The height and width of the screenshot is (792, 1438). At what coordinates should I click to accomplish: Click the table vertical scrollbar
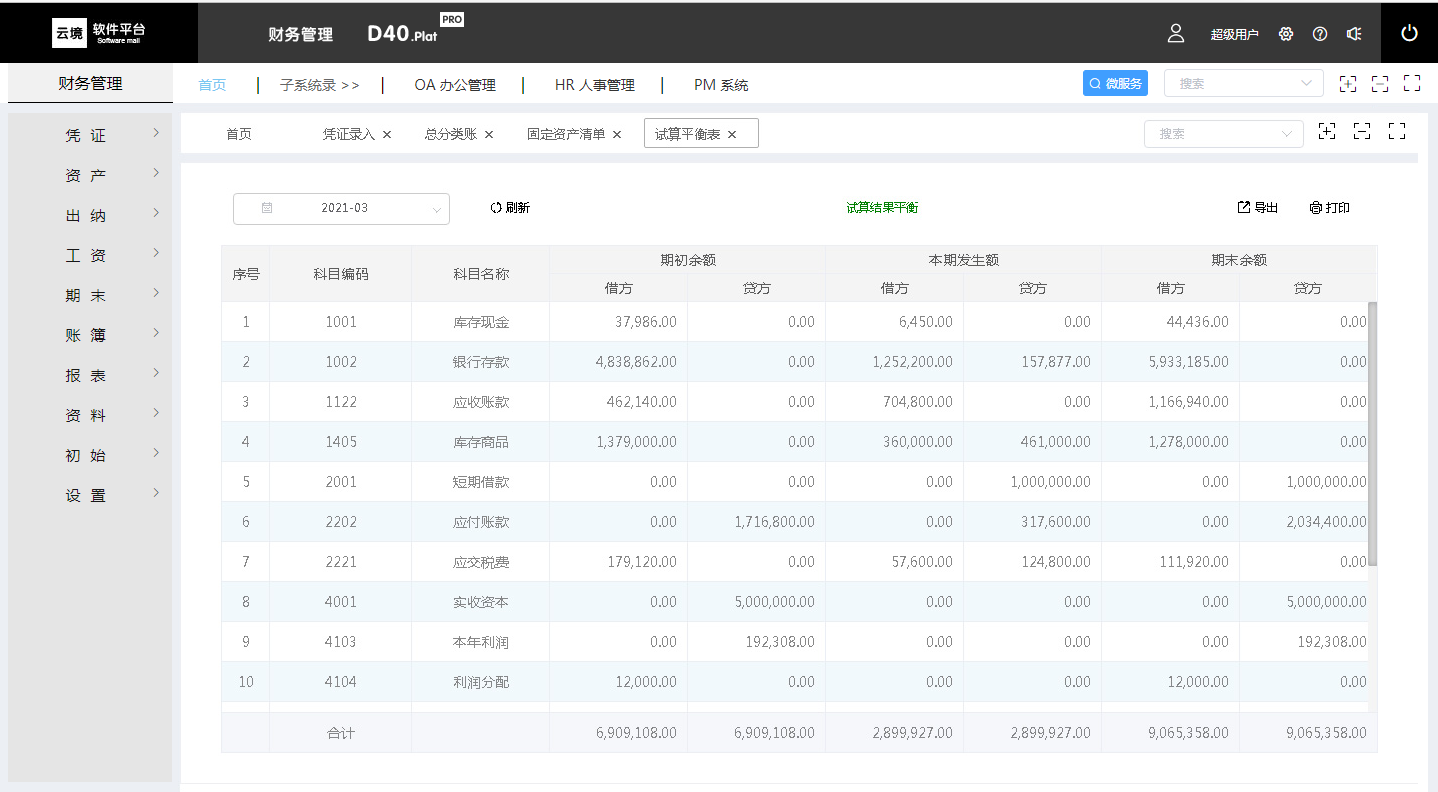pyautogui.click(x=1372, y=433)
